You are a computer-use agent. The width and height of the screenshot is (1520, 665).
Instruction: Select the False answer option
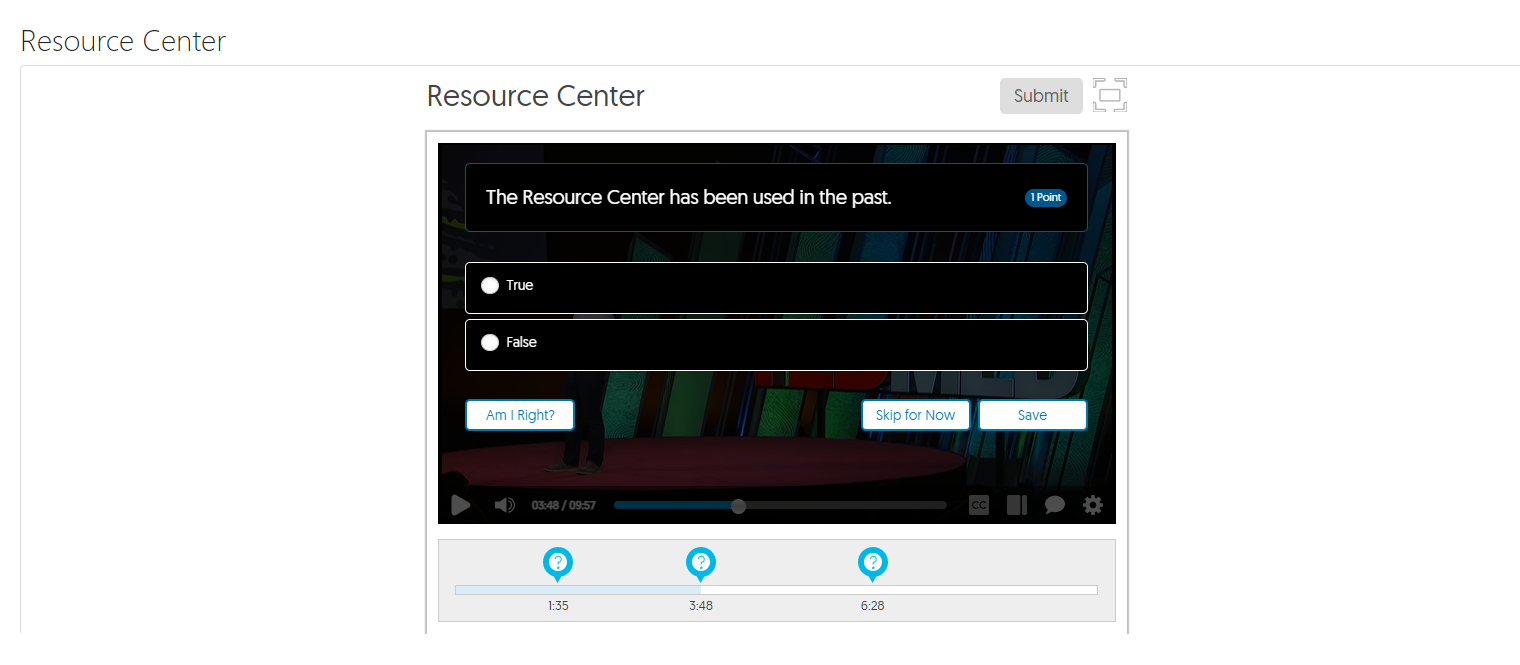[x=776, y=344]
